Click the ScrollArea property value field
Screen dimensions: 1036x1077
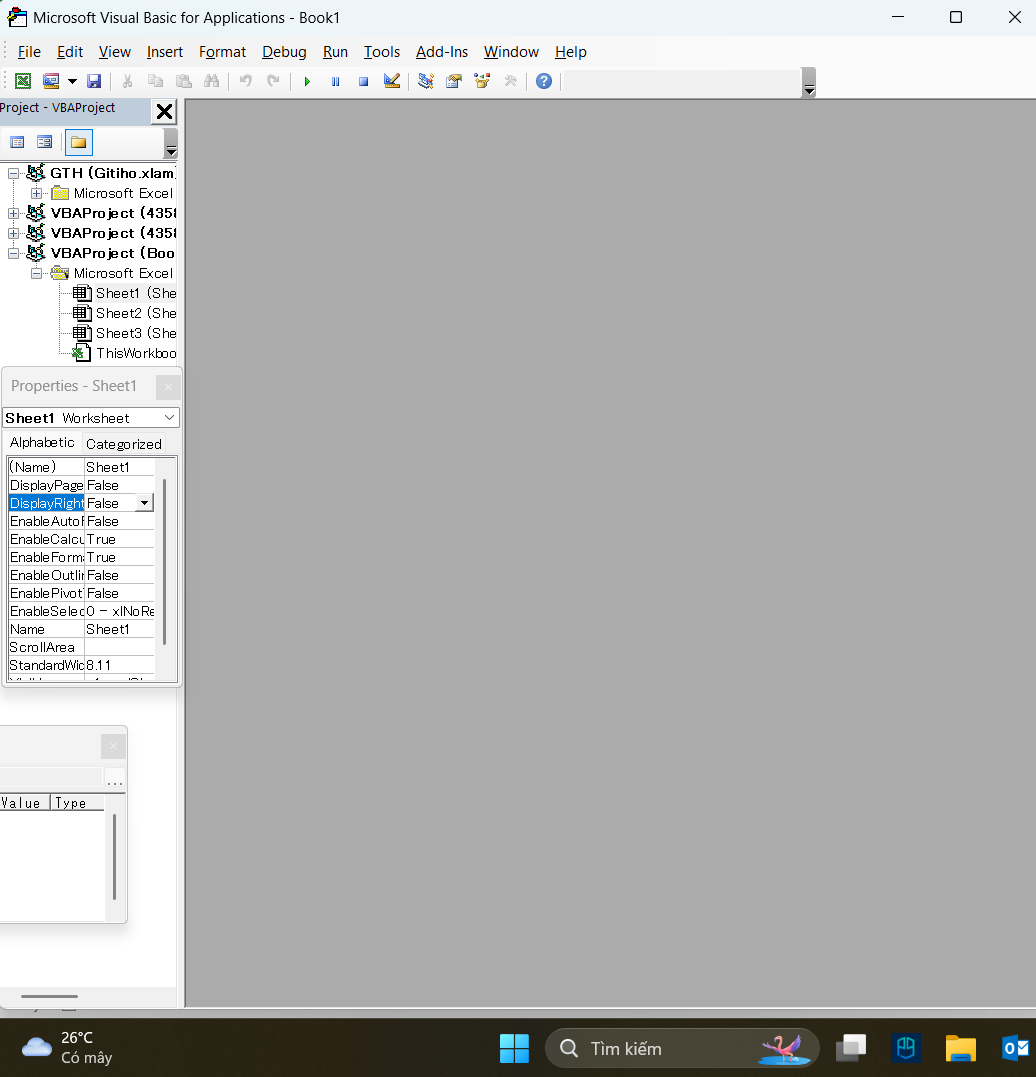120,647
